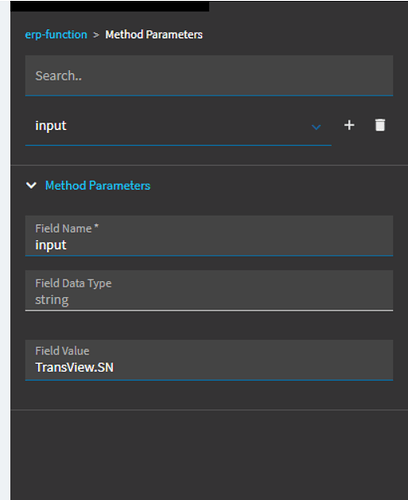
Task: Click into the Field Value input
Action: point(209,360)
